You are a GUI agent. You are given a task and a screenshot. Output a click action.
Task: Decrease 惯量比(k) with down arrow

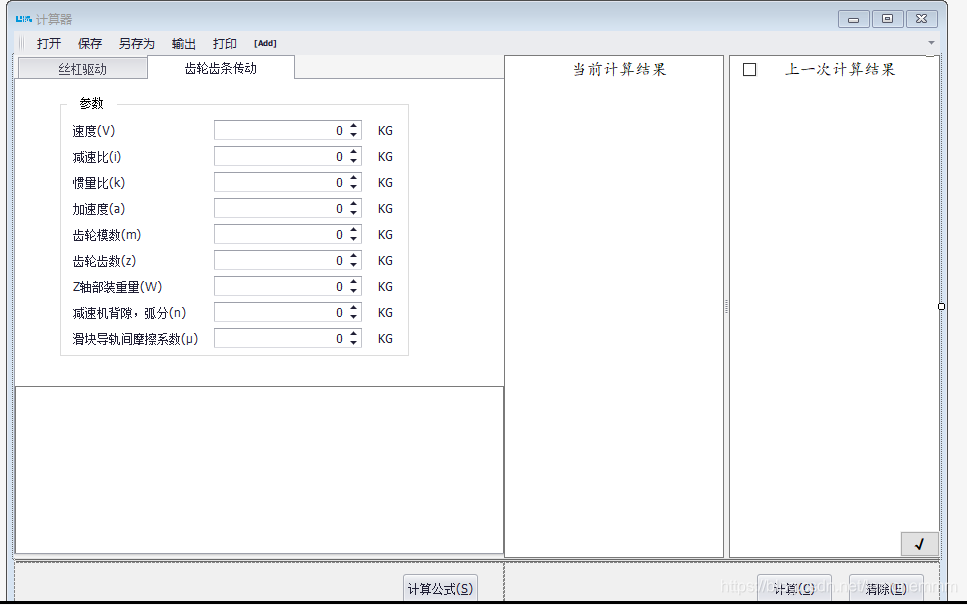(x=353, y=187)
